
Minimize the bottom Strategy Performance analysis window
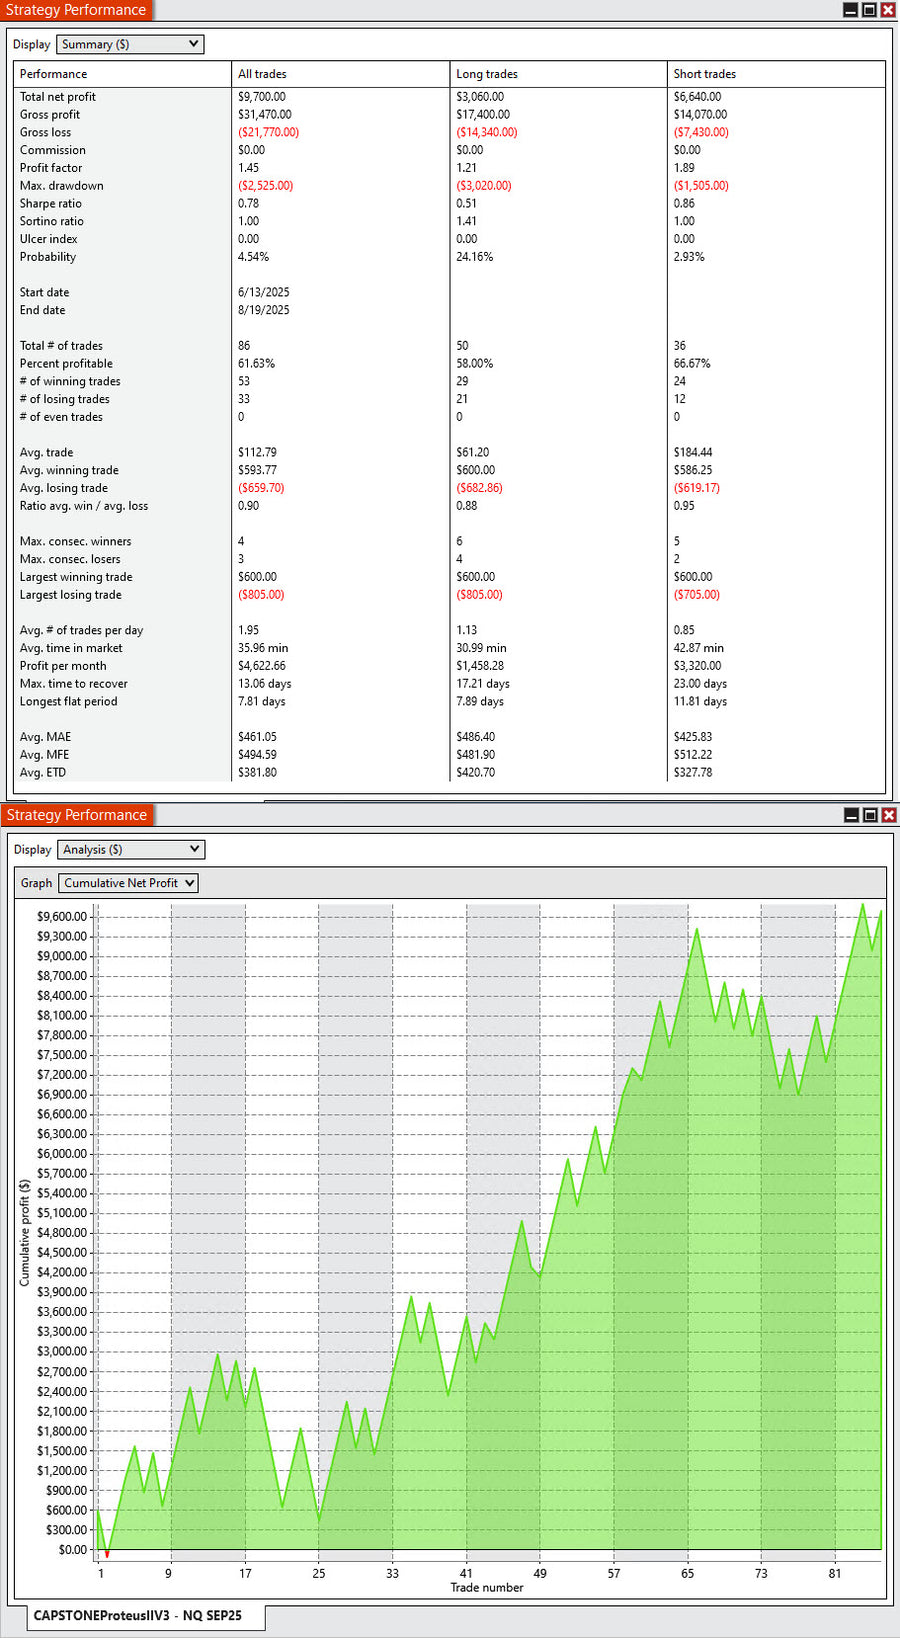point(852,815)
